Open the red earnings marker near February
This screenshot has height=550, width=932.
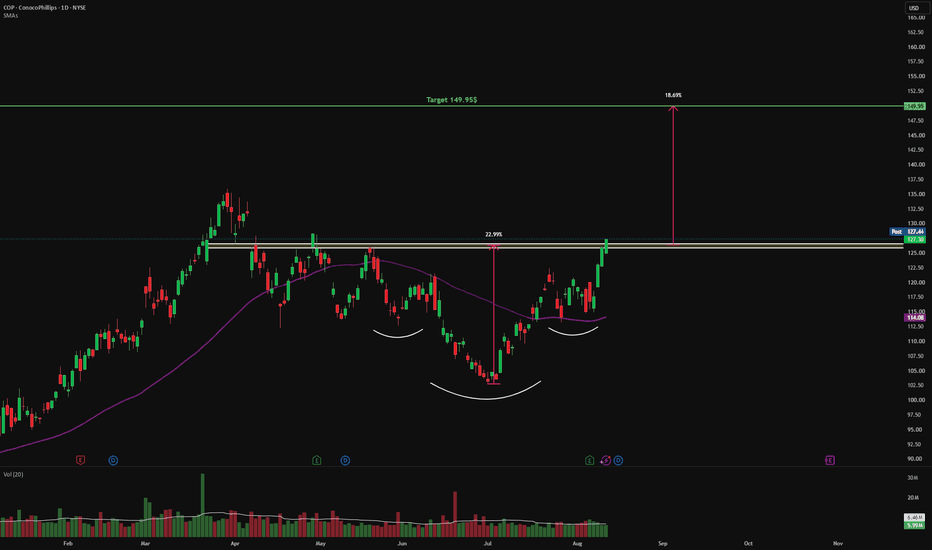tap(80, 460)
